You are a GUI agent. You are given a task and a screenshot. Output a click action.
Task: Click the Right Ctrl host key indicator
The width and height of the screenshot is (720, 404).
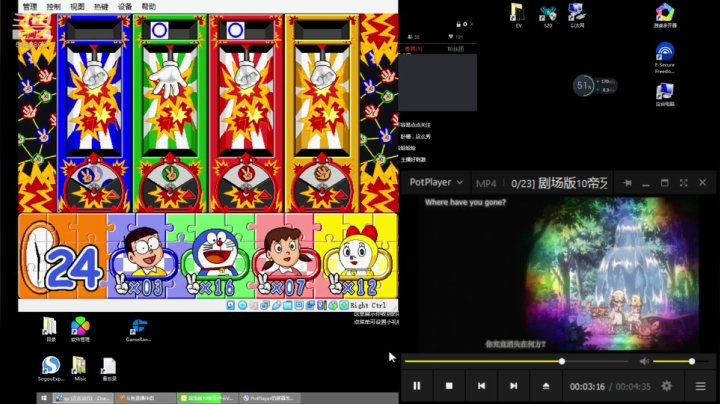[x=368, y=305]
